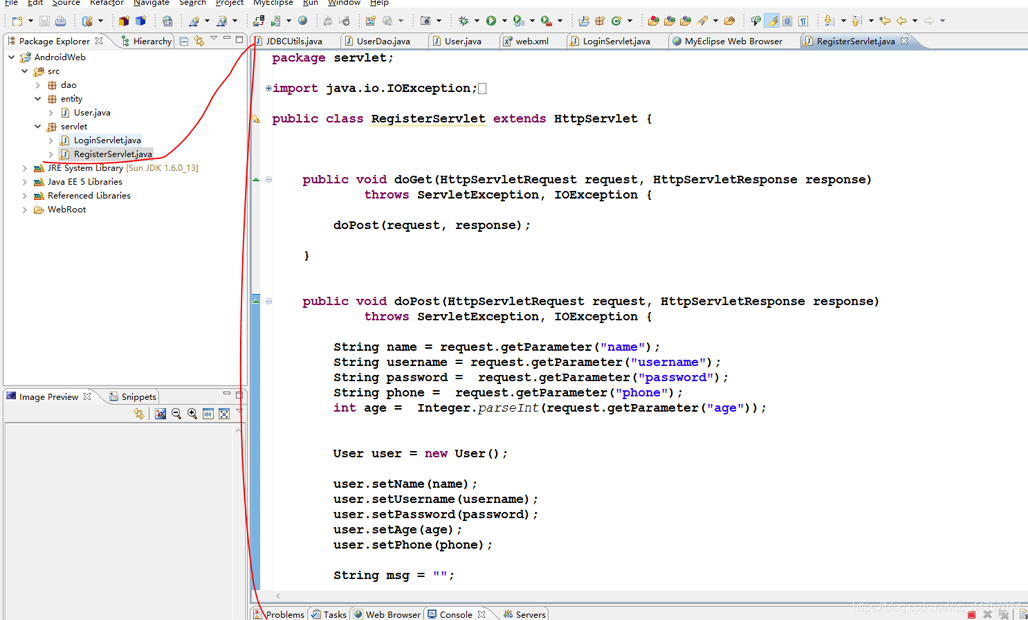Open the MyEclipse menu

click(271, 3)
